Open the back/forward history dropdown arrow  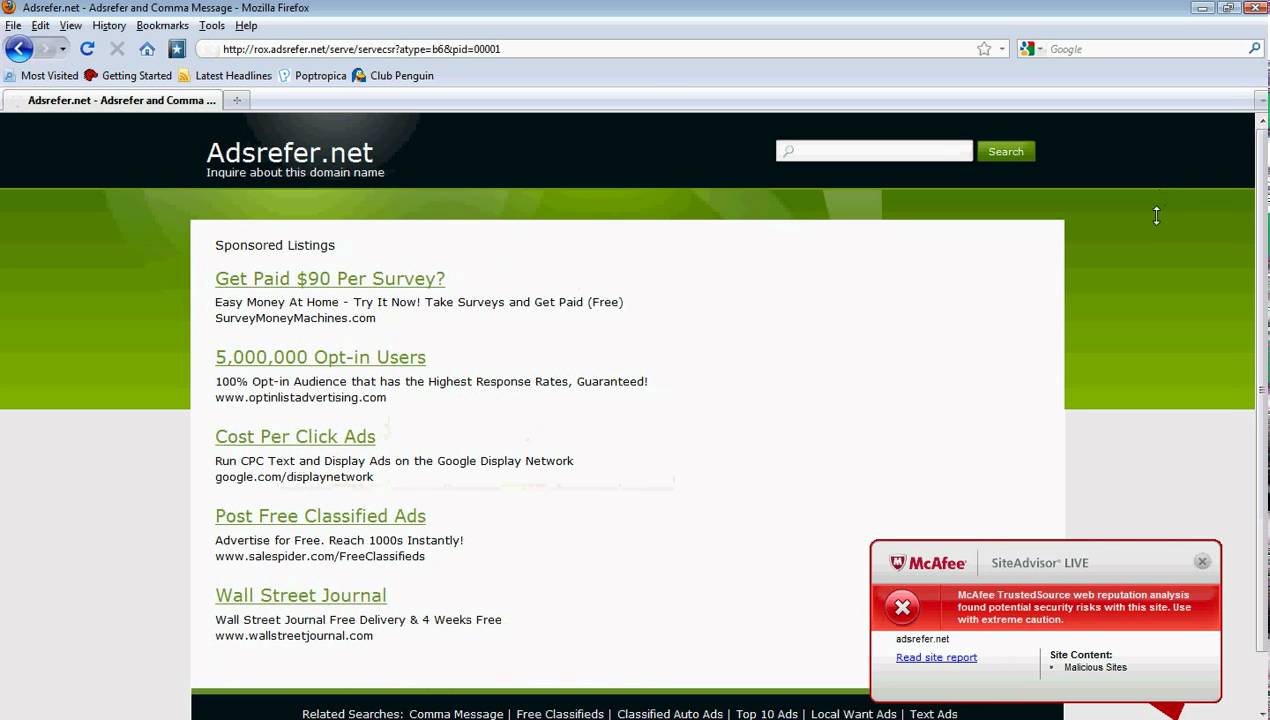[62, 49]
